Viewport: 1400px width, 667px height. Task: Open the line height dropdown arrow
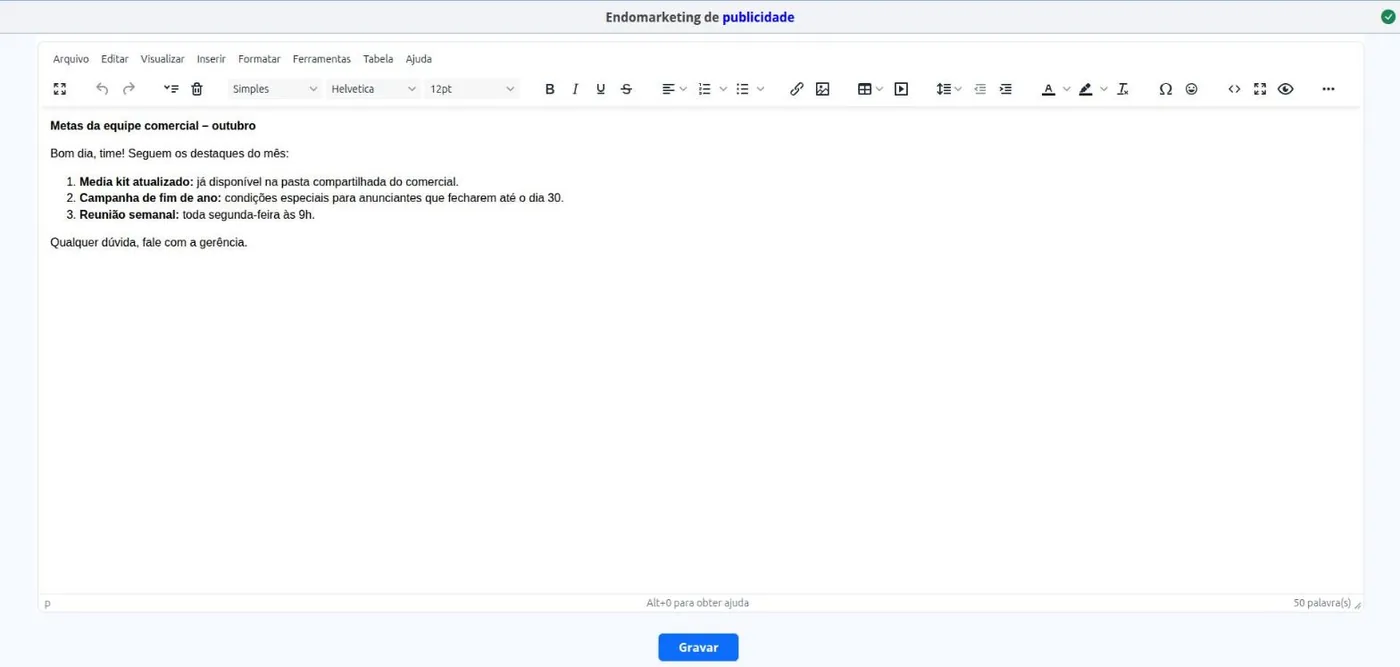point(958,89)
